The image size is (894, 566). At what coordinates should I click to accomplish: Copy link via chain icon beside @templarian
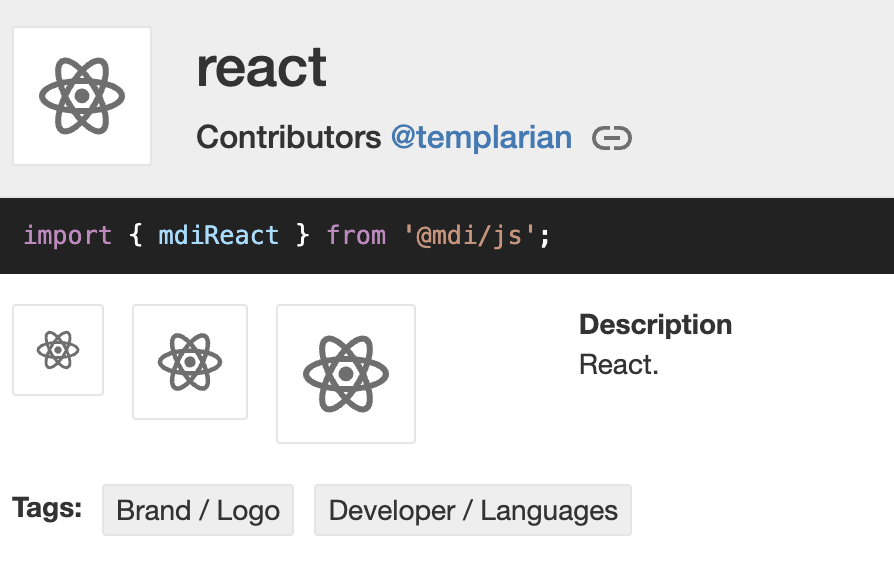(x=612, y=138)
